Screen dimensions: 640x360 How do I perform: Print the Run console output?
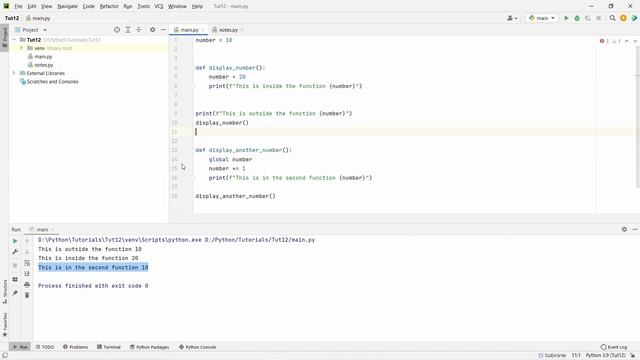(x=27, y=284)
